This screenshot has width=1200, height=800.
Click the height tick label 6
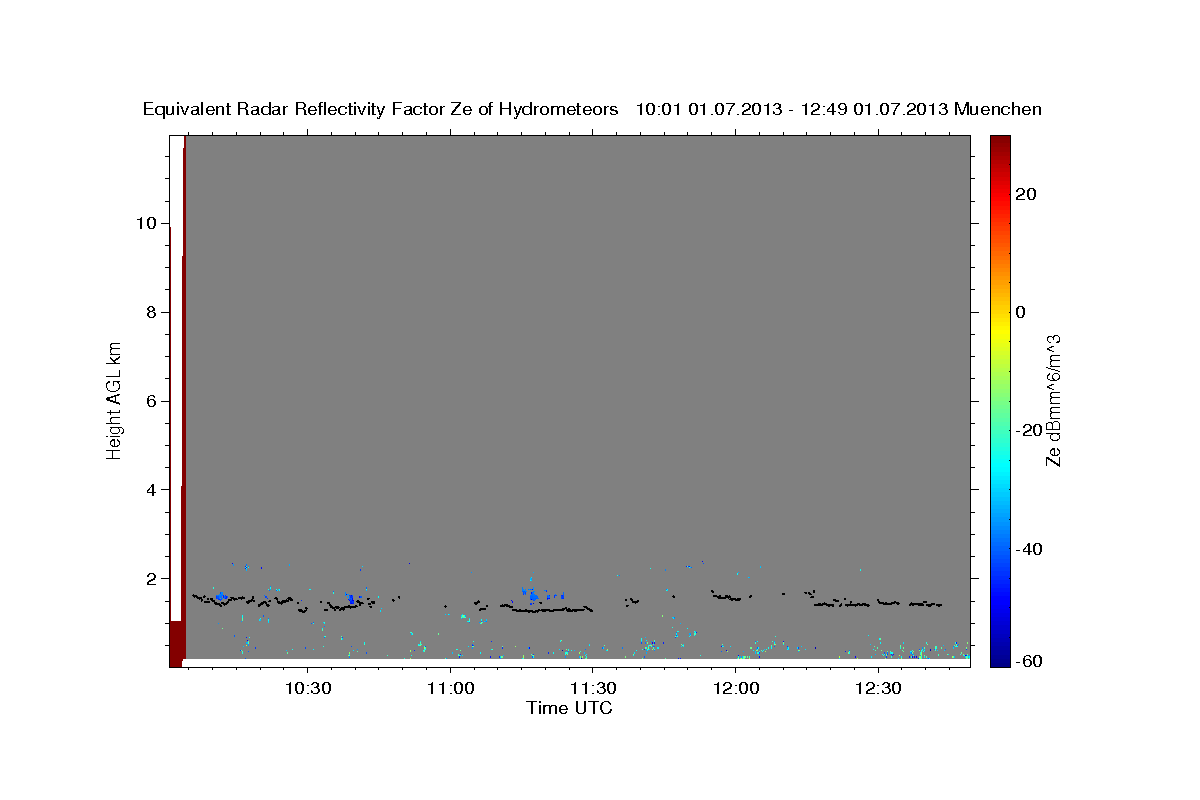[x=152, y=401]
